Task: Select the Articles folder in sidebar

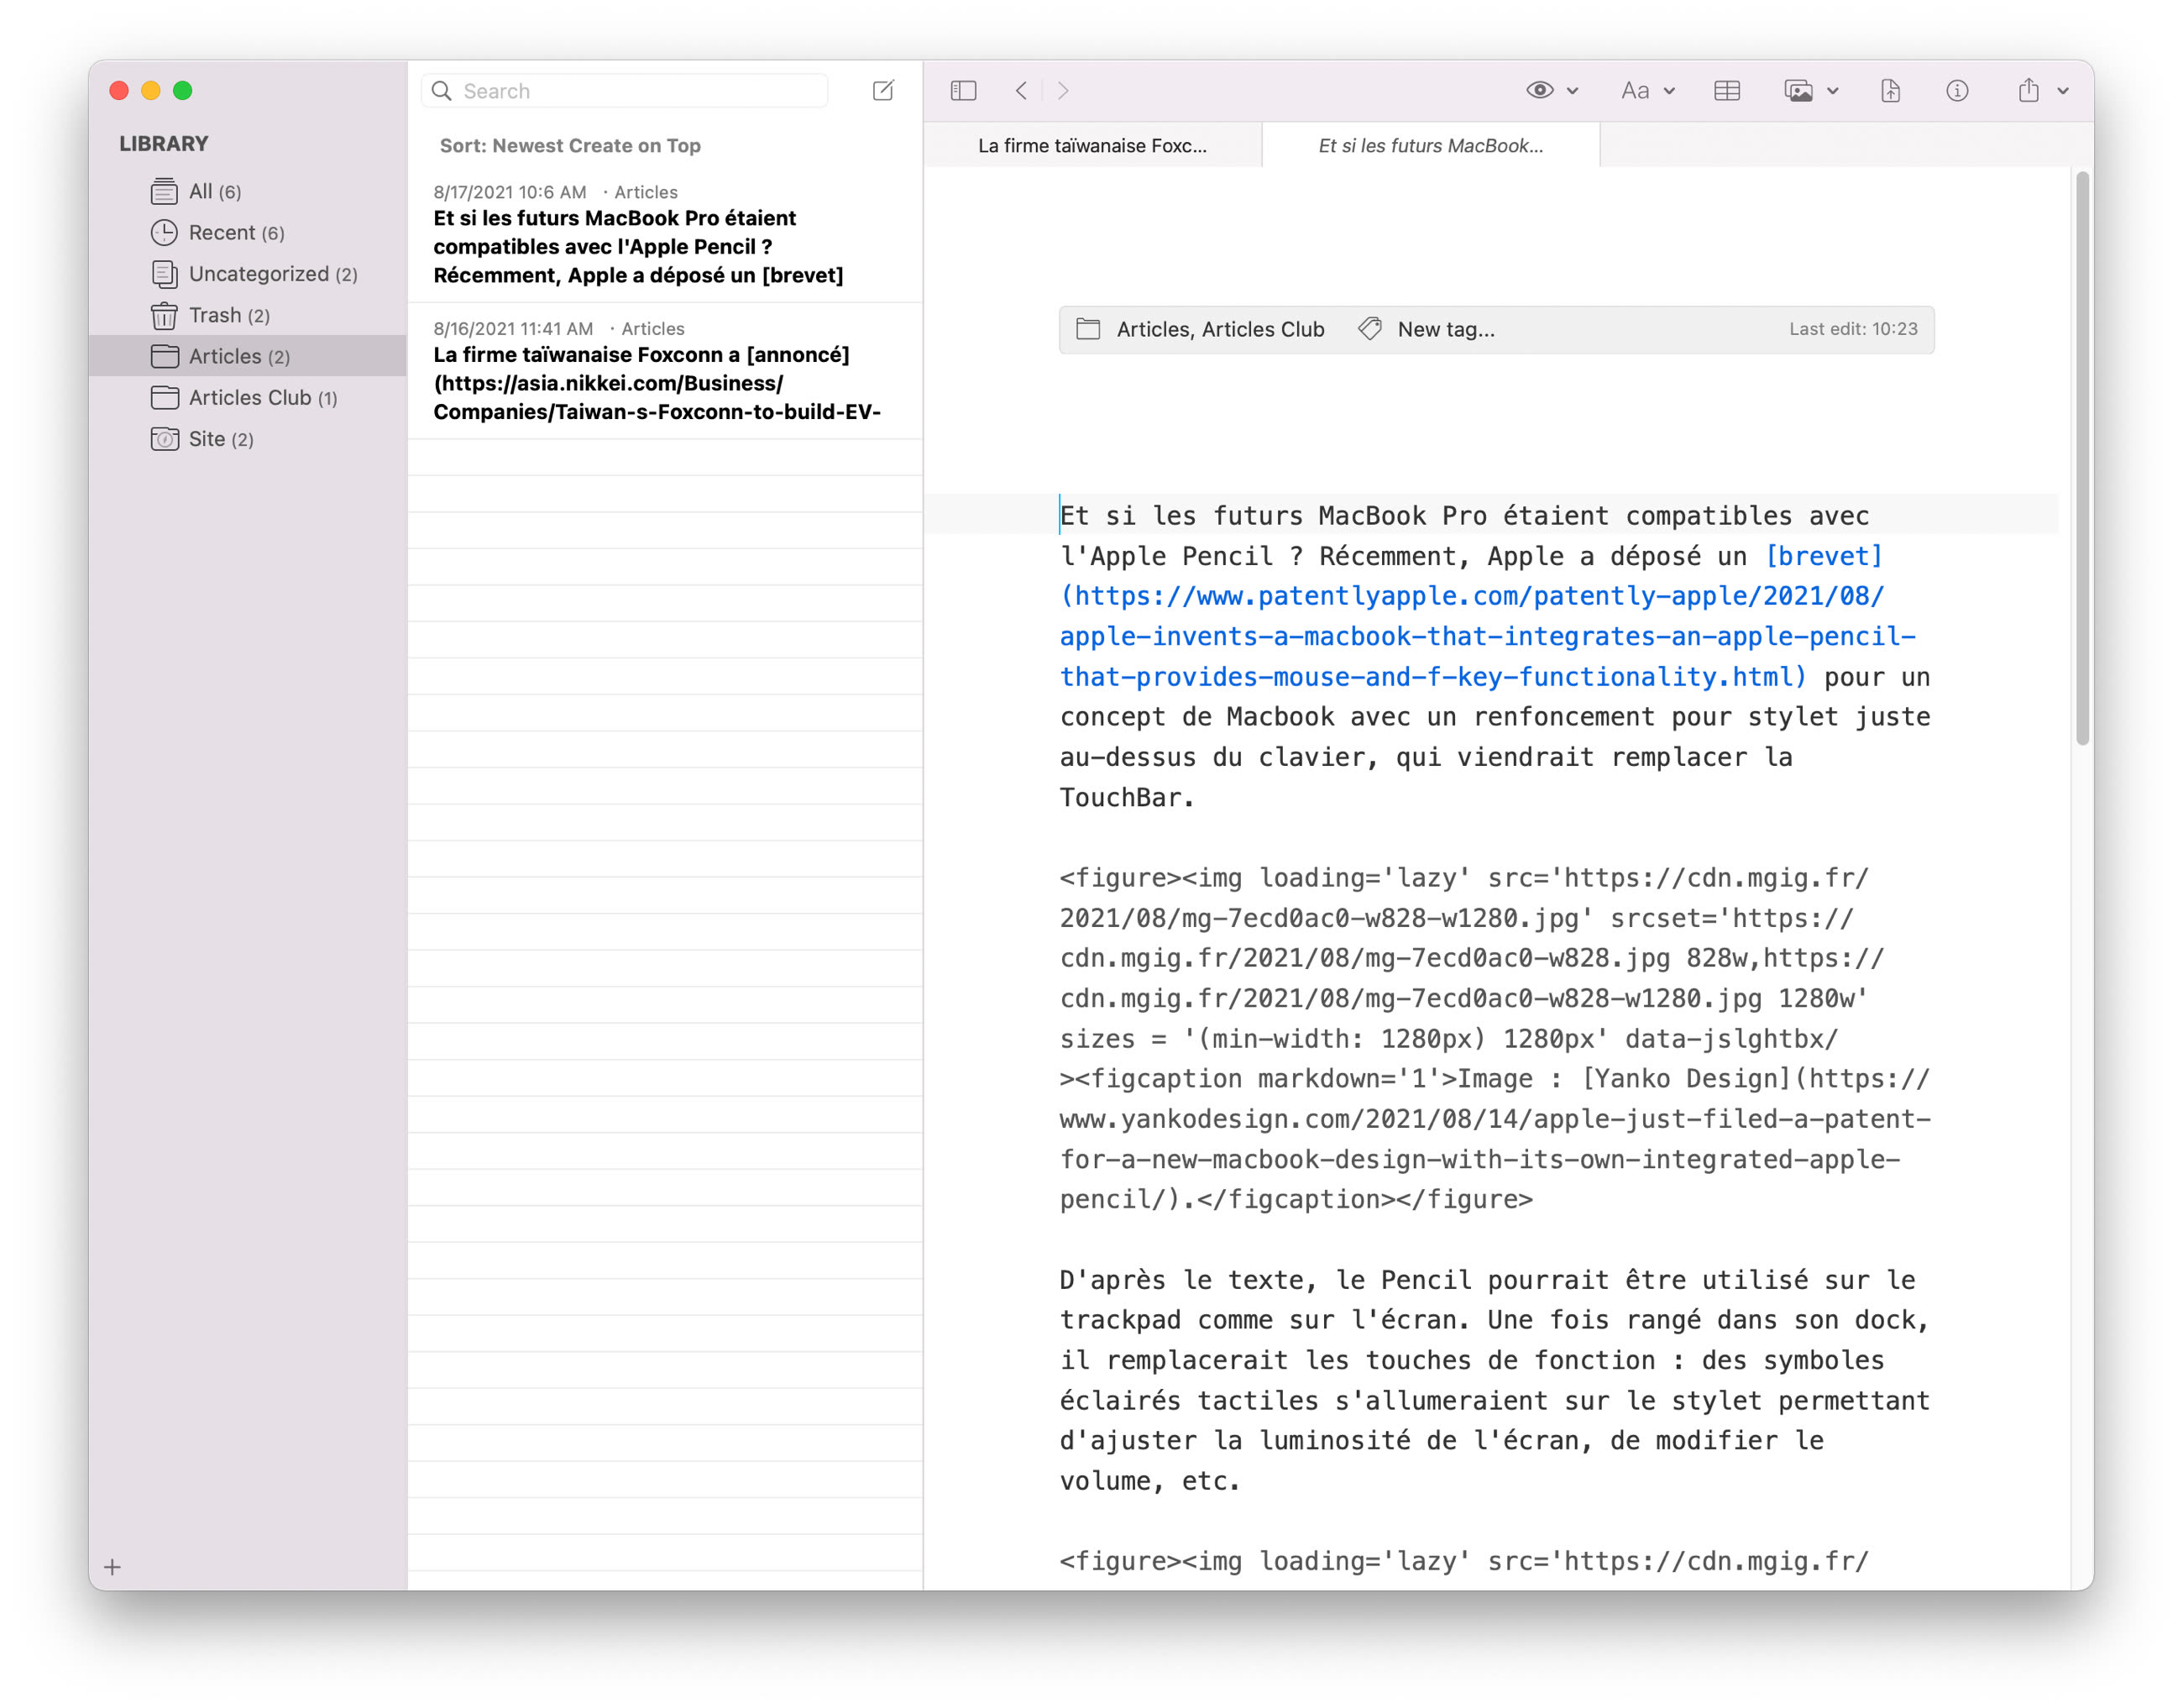Action: [x=247, y=356]
